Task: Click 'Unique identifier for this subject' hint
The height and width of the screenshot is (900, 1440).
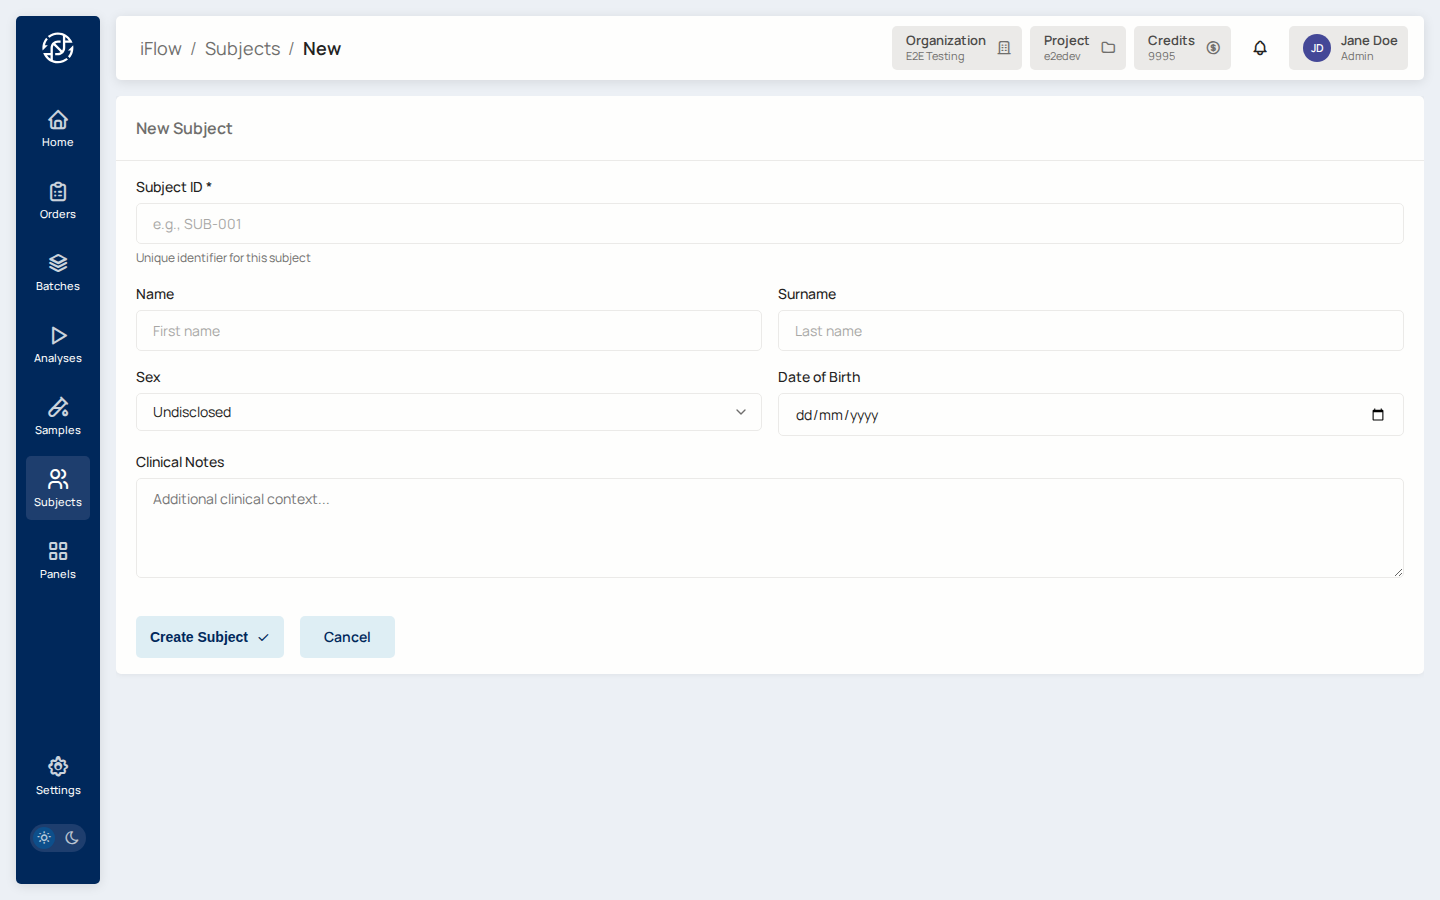Action: tap(223, 258)
